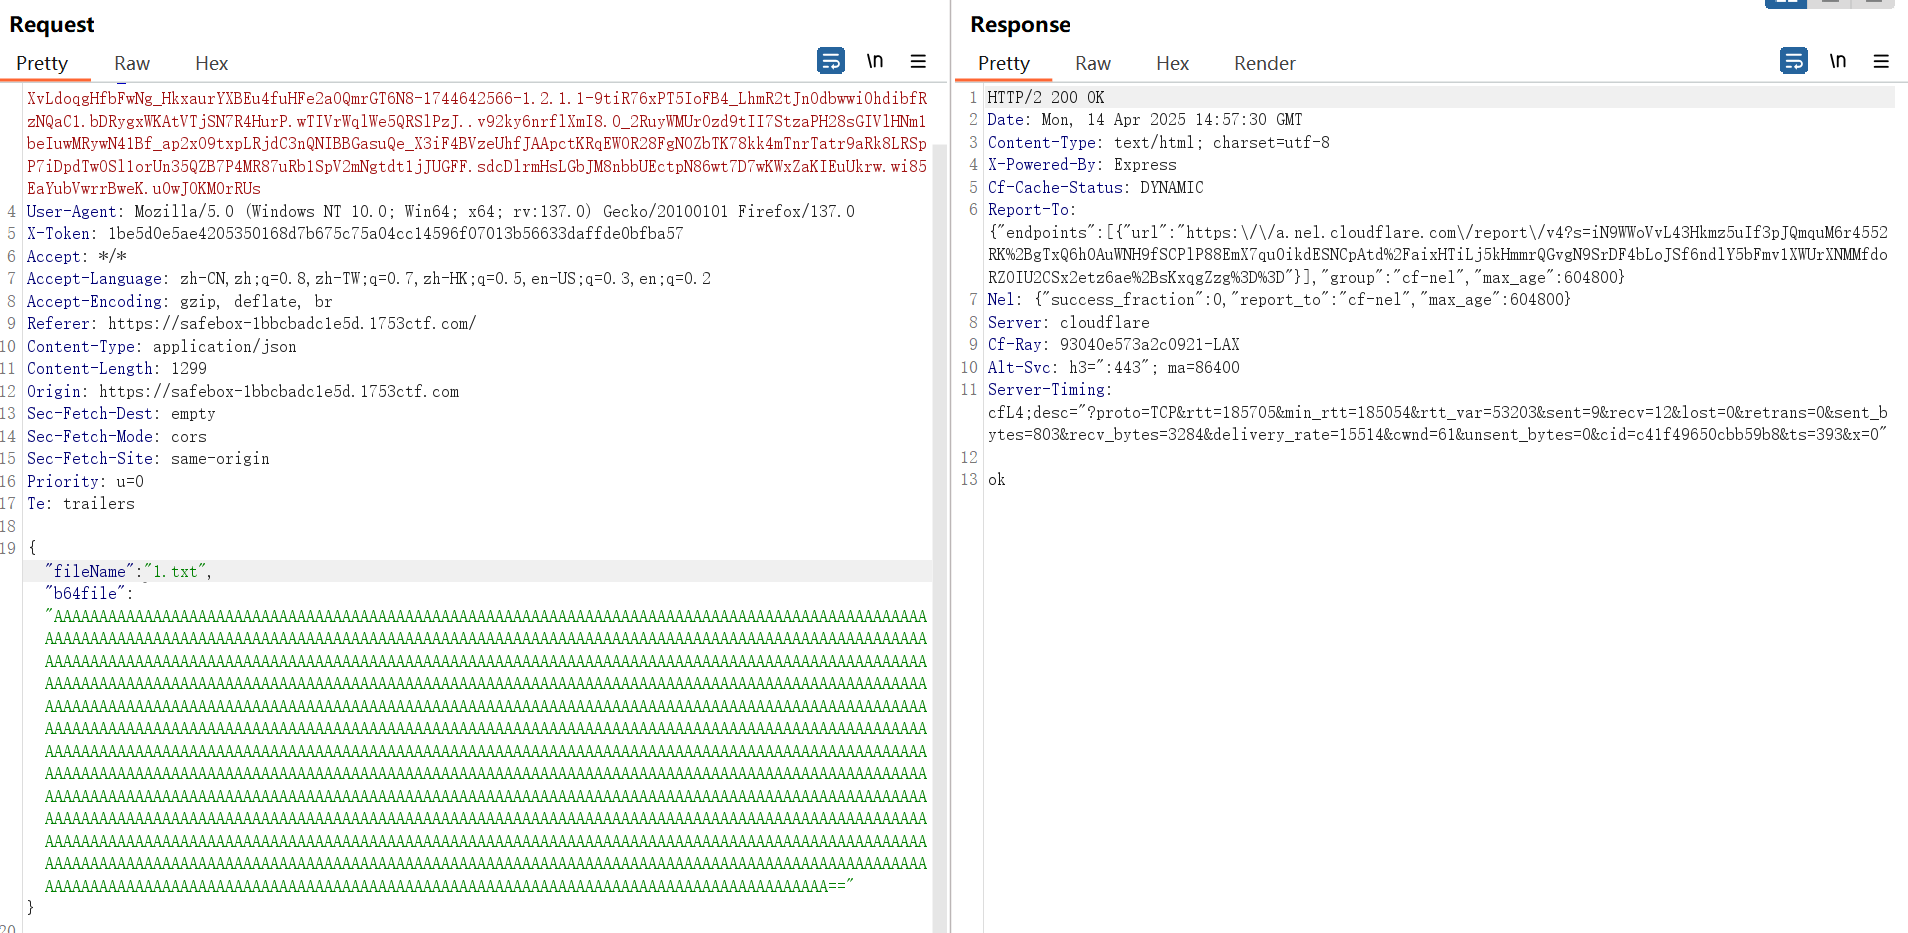Click the Content-Length: 1299 line
This screenshot has width=1908, height=933.
(116, 368)
